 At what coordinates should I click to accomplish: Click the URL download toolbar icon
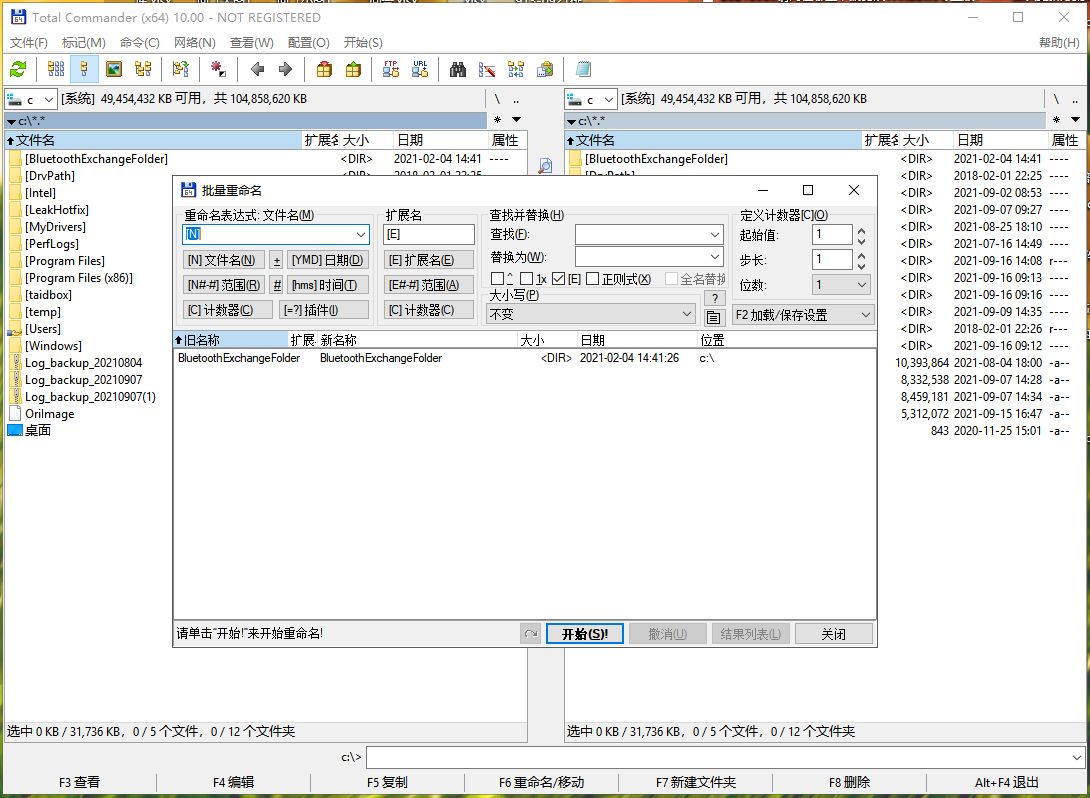point(418,69)
